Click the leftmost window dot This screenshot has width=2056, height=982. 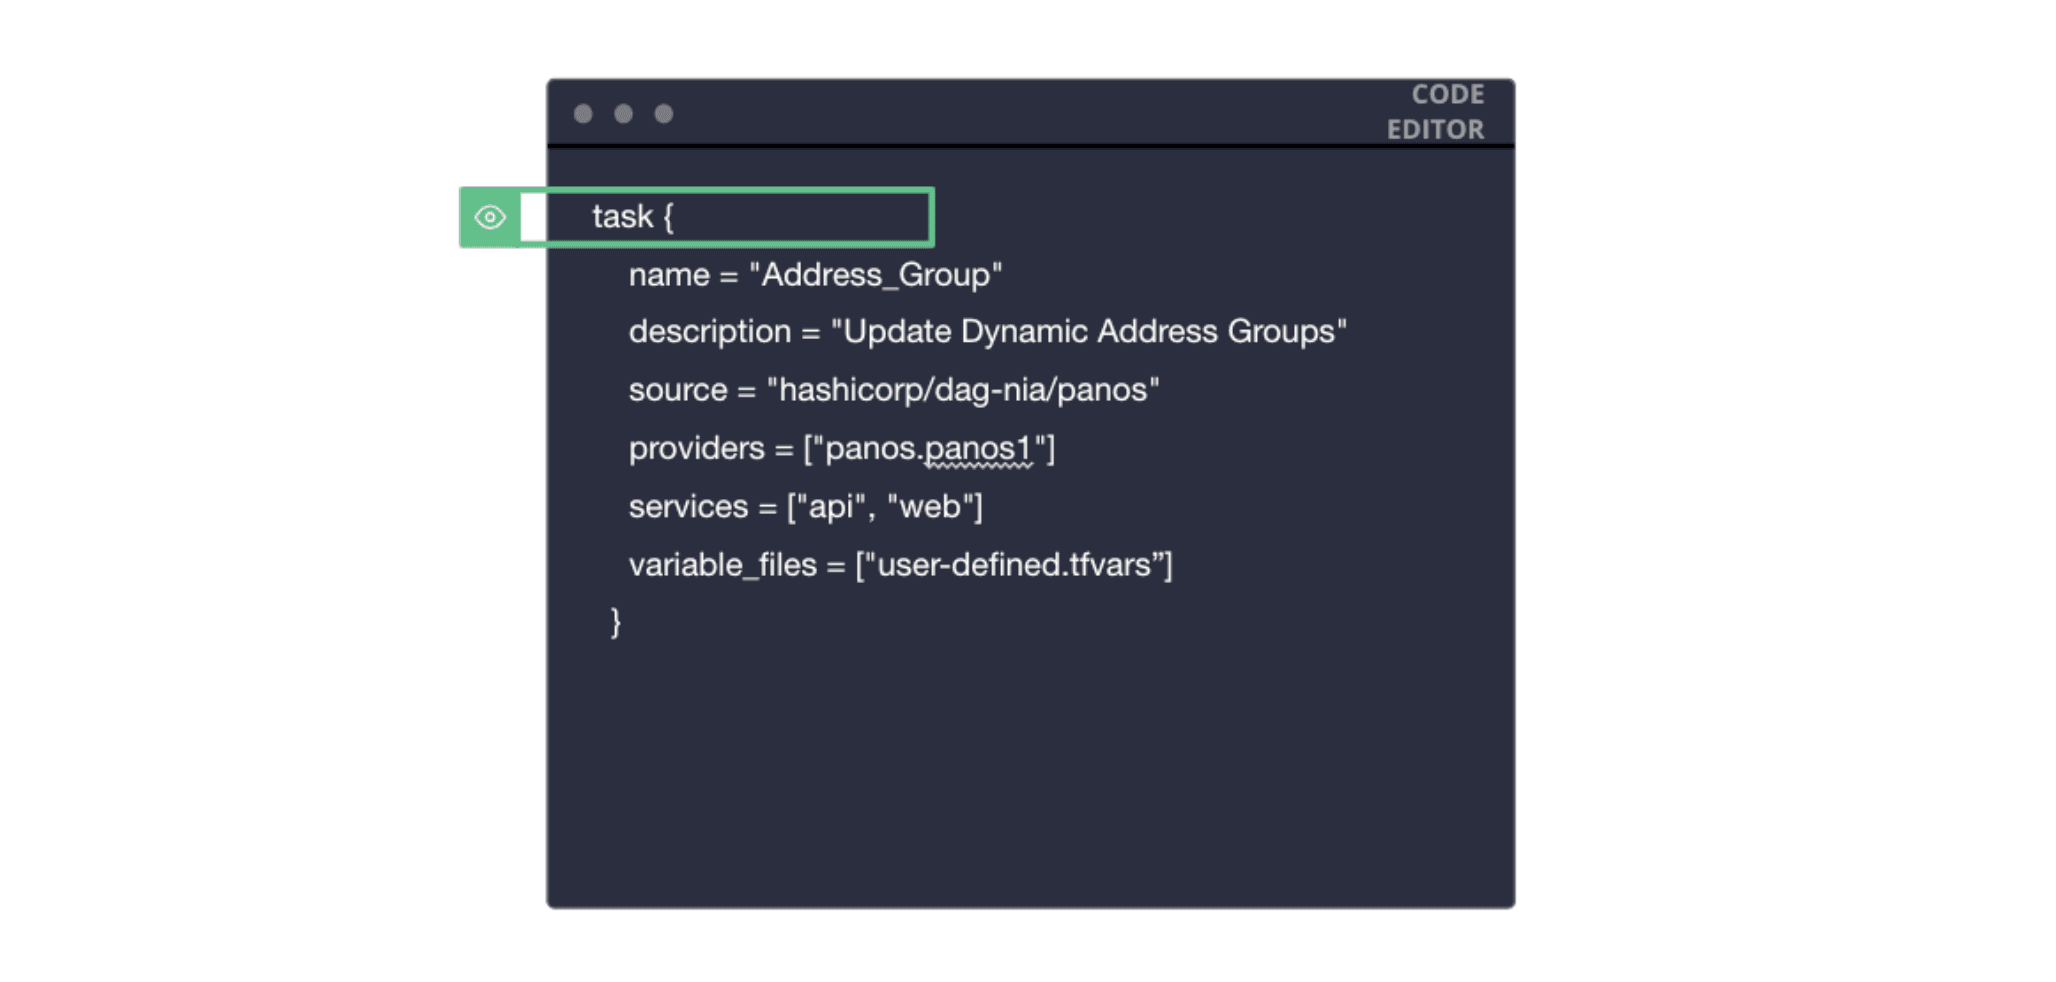pyautogui.click(x=583, y=114)
